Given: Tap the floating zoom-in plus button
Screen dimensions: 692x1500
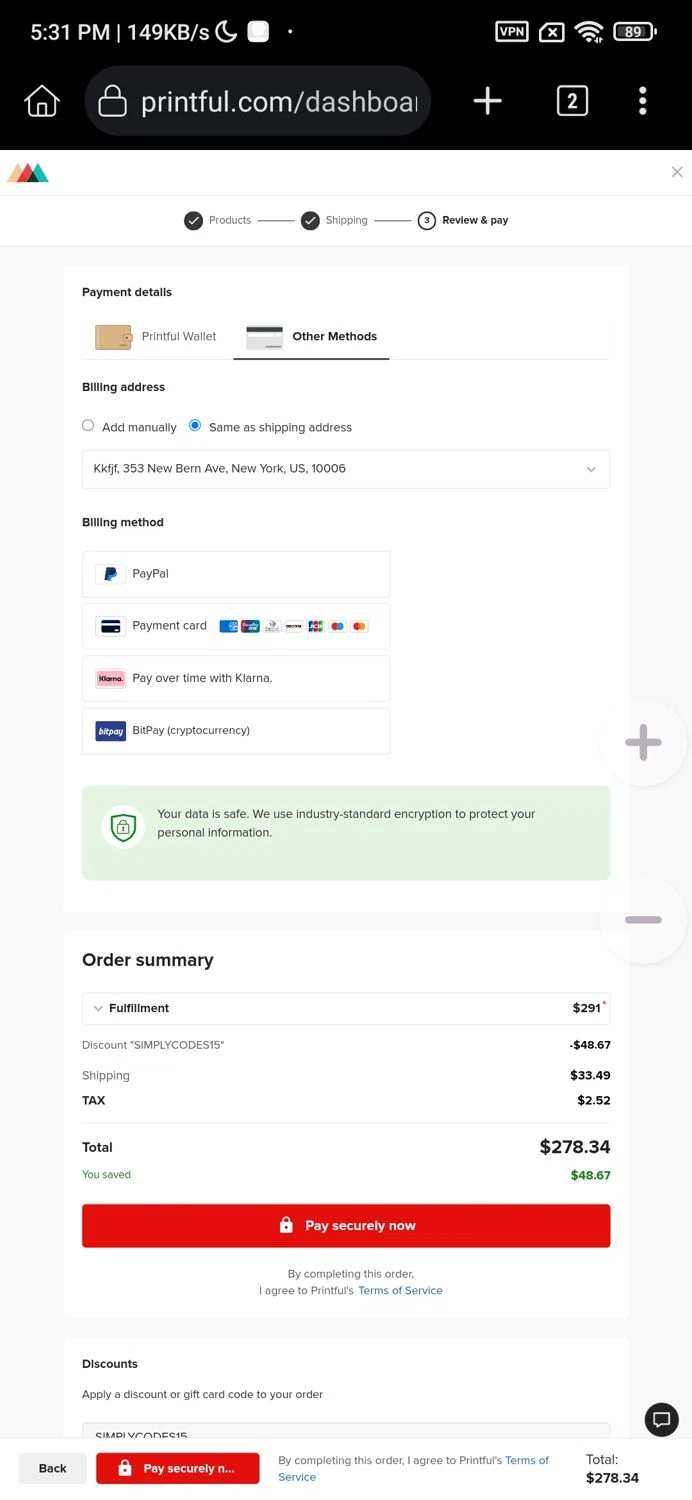Looking at the screenshot, I should coord(643,742).
